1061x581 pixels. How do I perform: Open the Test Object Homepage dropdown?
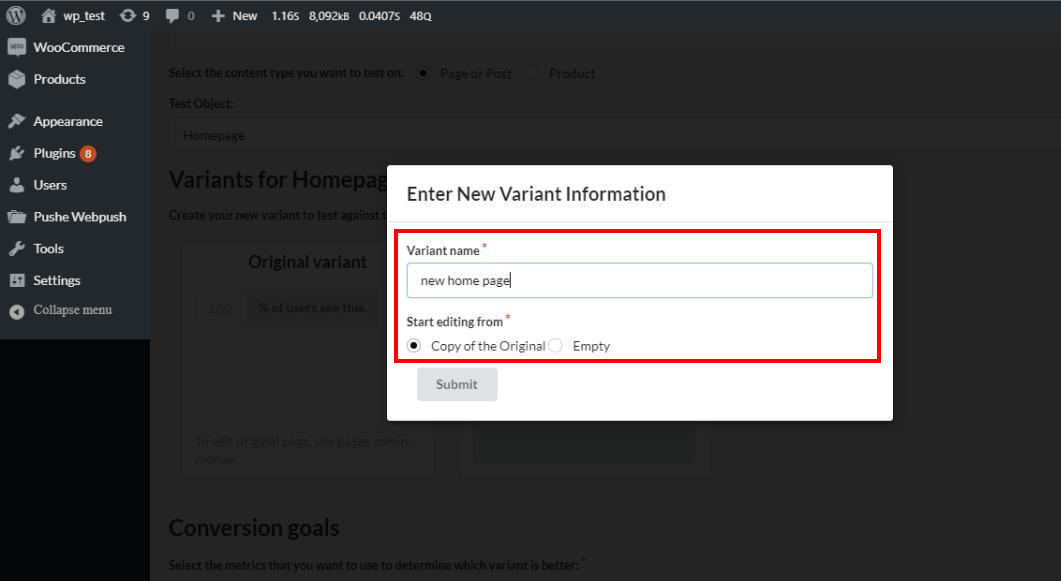pyautogui.click(x=614, y=135)
